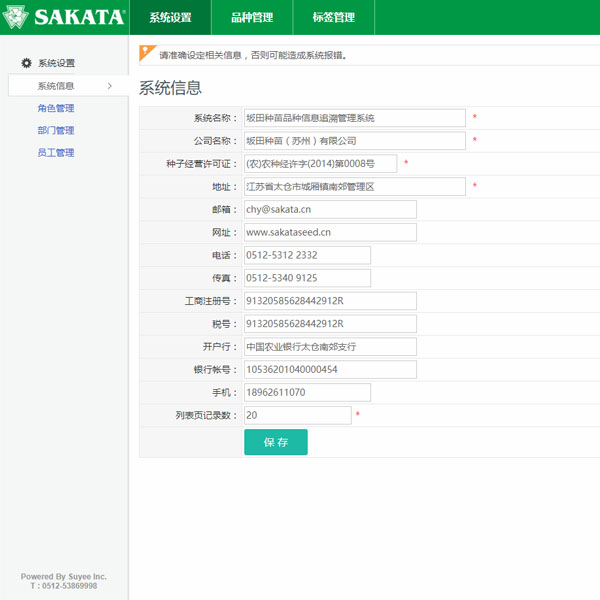The height and width of the screenshot is (600, 600).
Task: Open 角色管理 in the sidebar
Action: [56, 108]
